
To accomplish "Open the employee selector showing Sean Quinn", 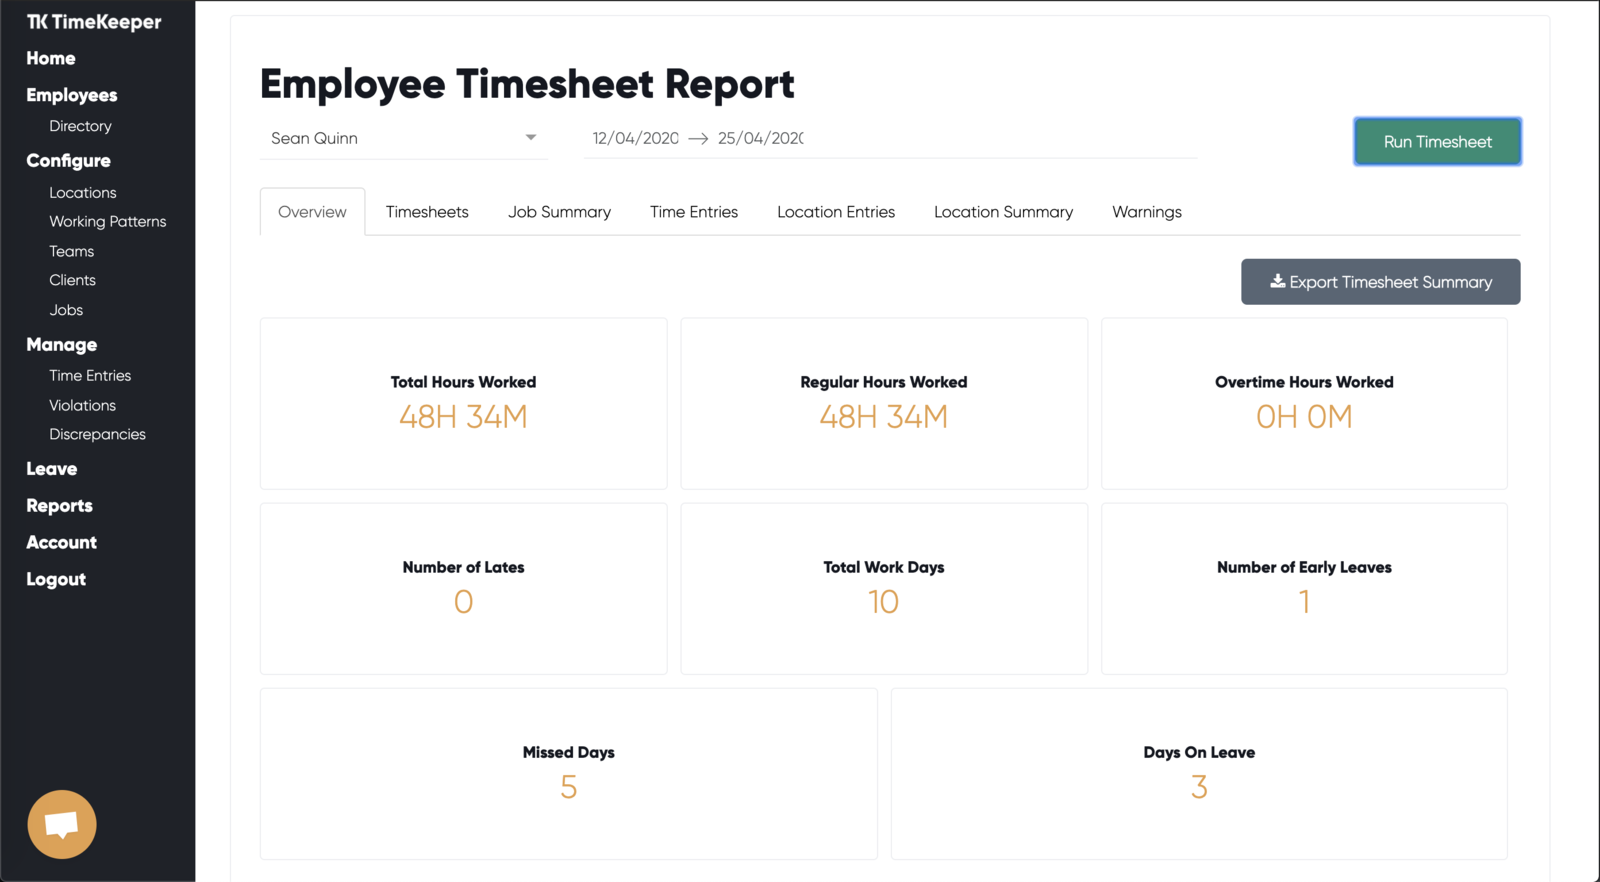I will click(x=404, y=138).
